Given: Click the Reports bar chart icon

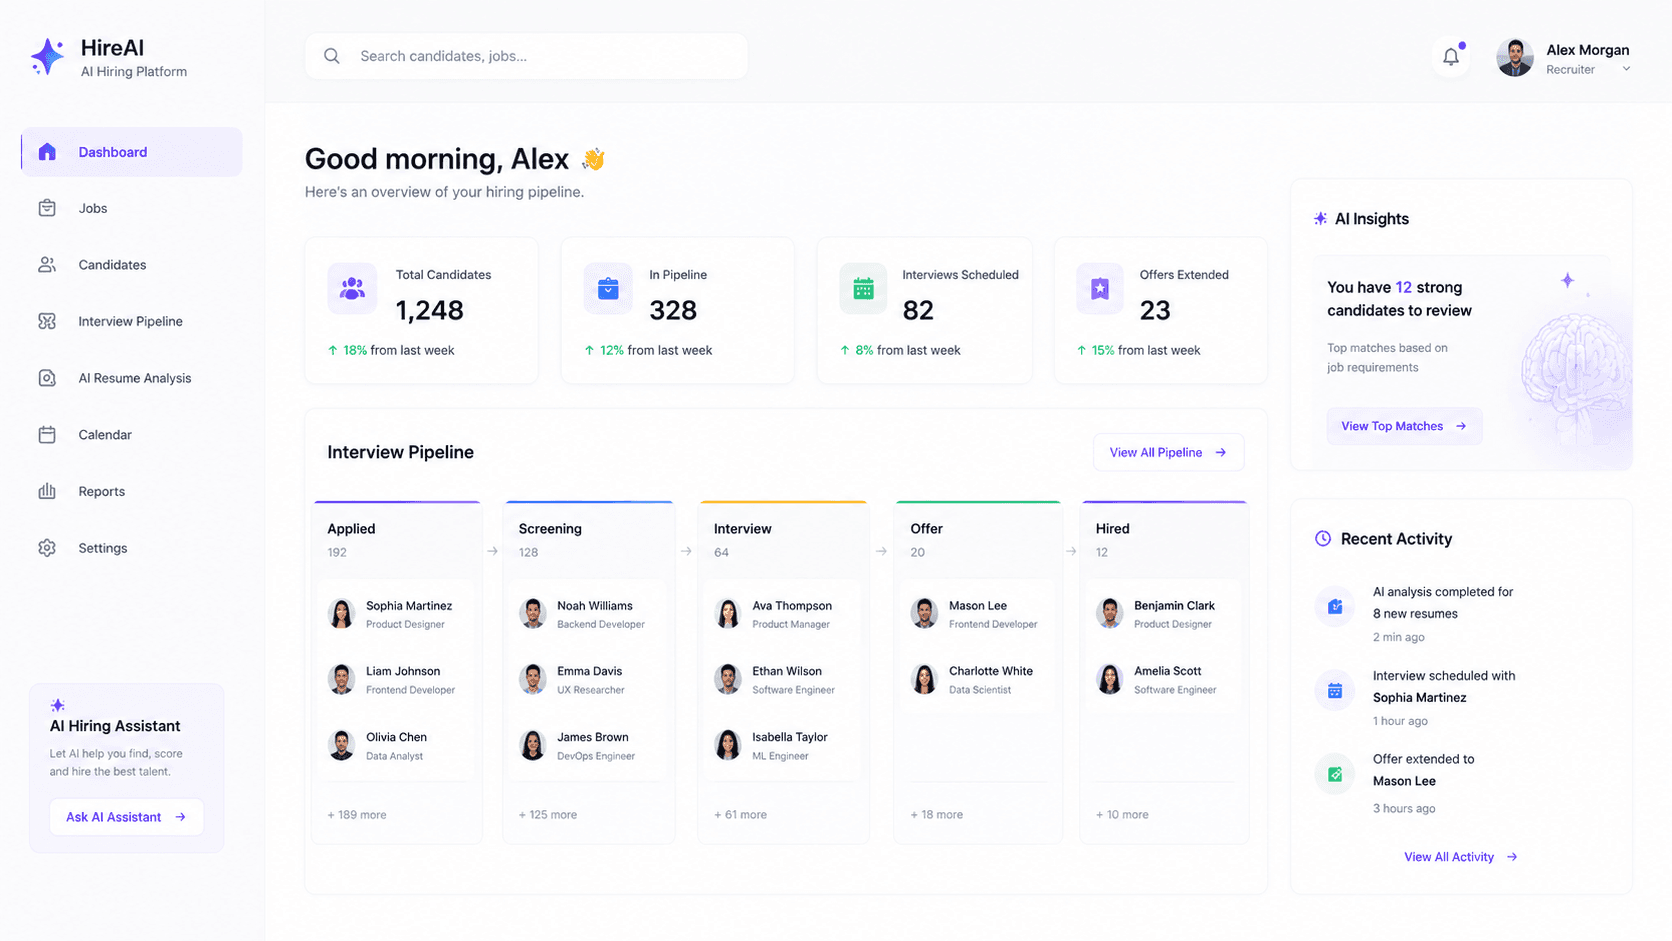Looking at the screenshot, I should click(x=47, y=491).
